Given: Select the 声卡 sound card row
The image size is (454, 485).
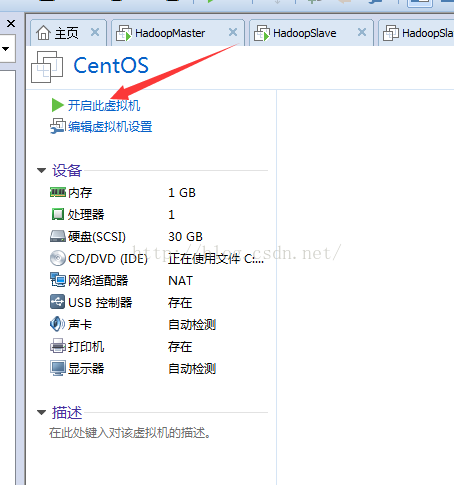Looking at the screenshot, I should click(158, 324).
